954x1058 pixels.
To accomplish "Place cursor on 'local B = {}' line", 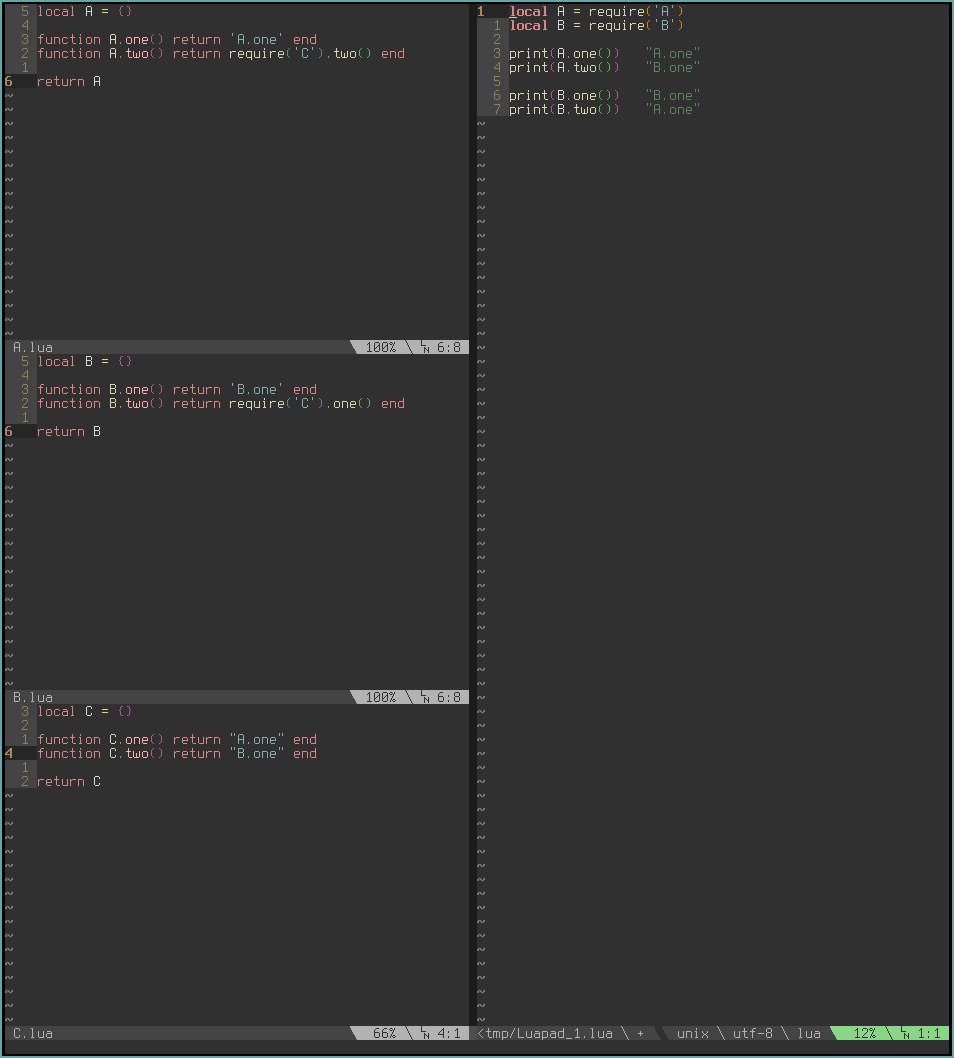I will point(84,362).
